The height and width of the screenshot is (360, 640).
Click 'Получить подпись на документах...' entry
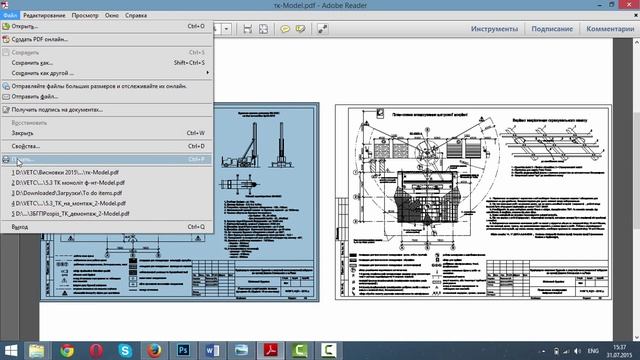pos(107,110)
